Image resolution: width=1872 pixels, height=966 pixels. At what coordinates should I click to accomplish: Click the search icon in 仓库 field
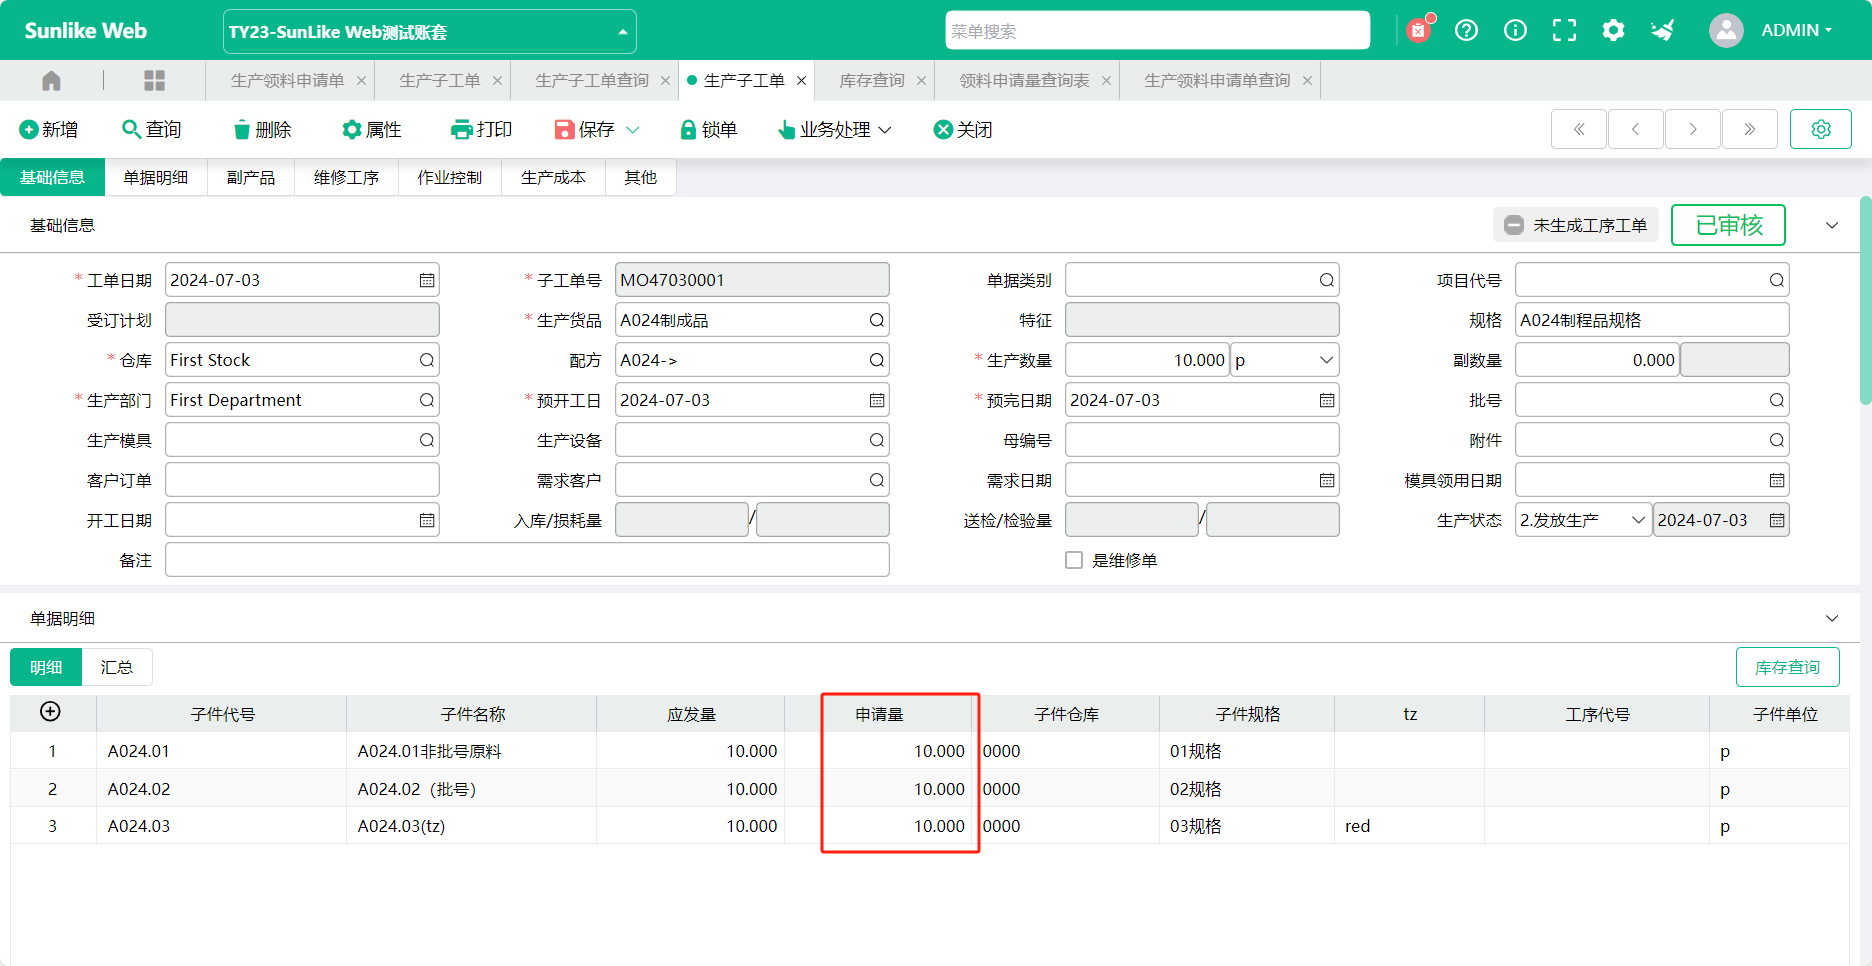coord(427,361)
